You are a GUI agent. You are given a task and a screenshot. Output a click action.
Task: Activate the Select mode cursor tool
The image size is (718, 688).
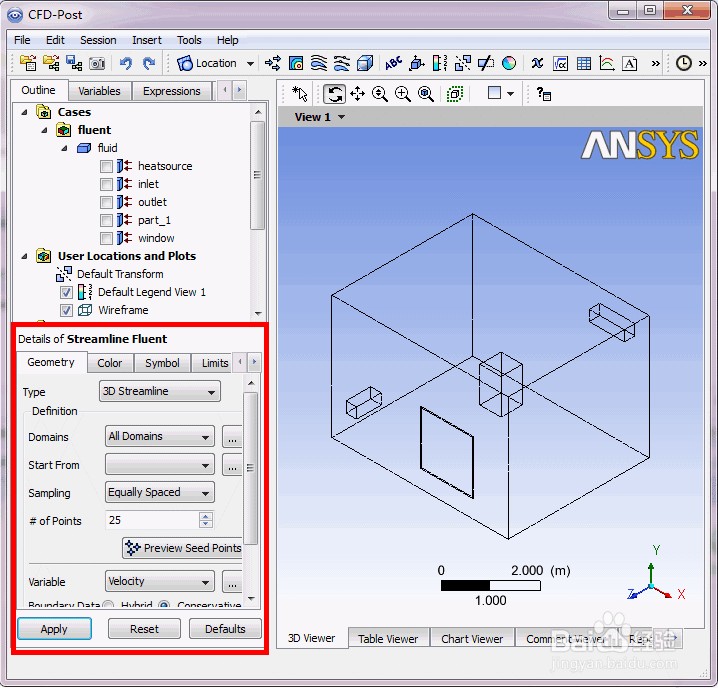point(299,94)
